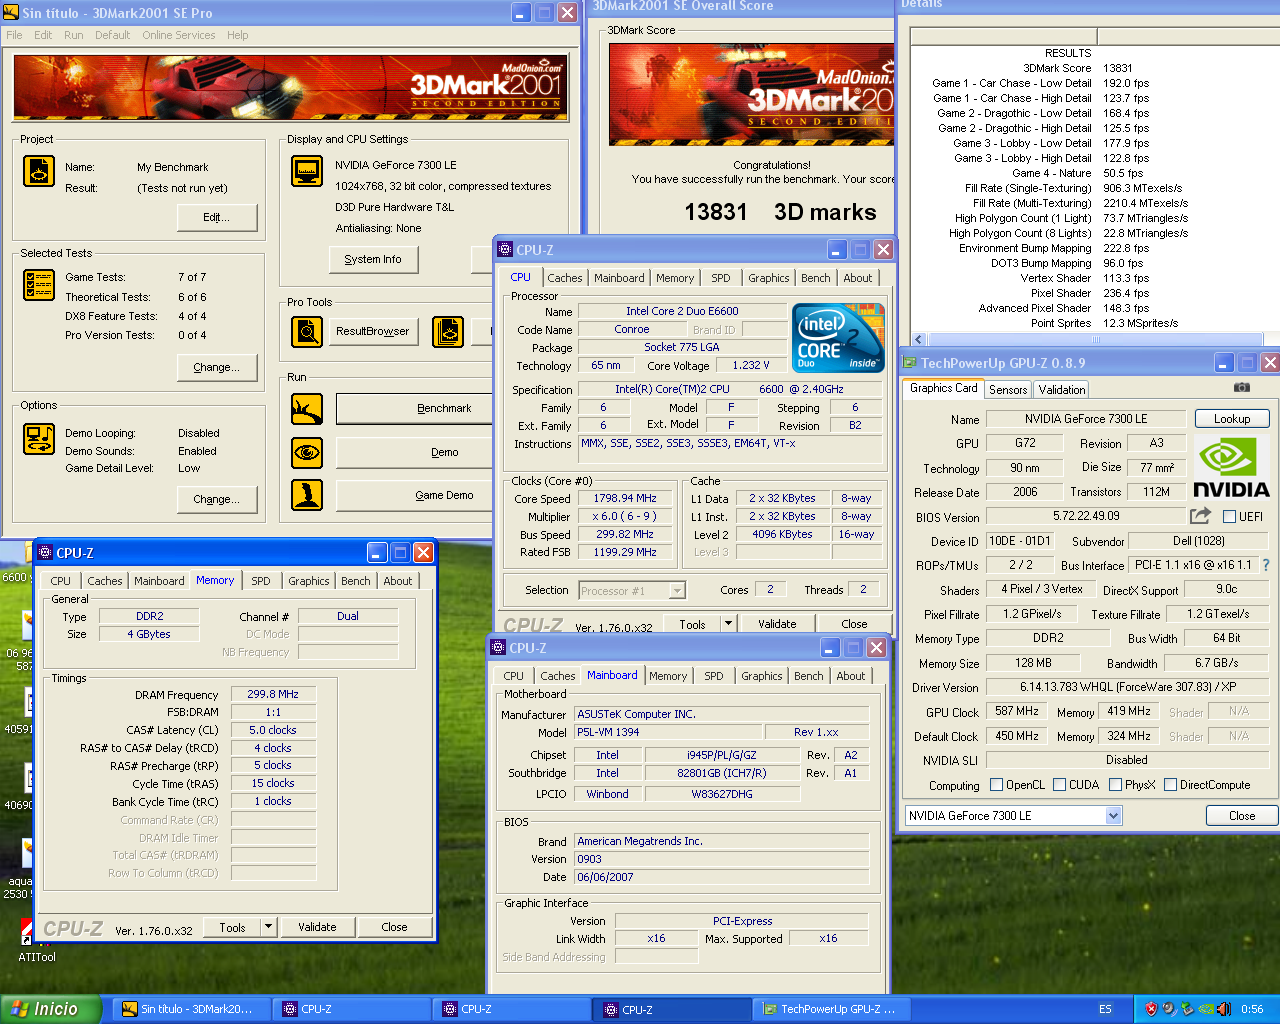Click the ResultBrowser magnifier icon in Pro Tools

307,331
